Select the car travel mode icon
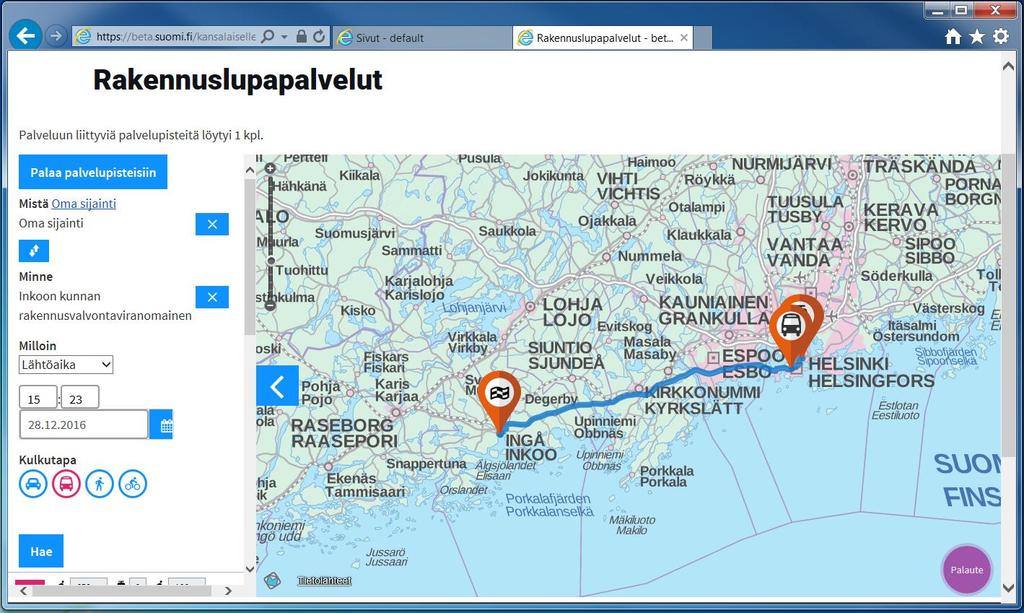 pos(33,484)
